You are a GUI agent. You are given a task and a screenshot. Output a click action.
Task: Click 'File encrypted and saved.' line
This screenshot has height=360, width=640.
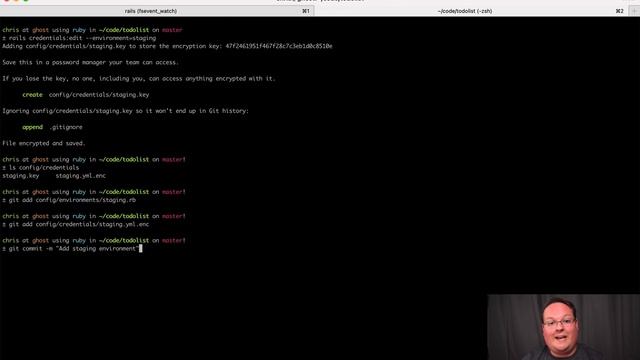click(x=44, y=143)
